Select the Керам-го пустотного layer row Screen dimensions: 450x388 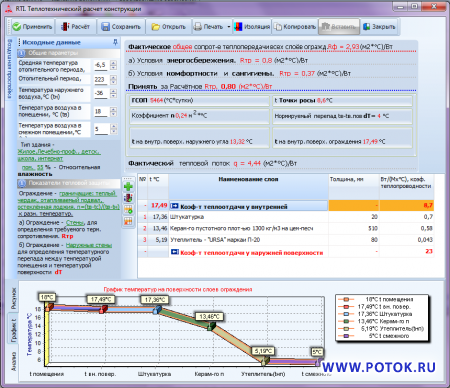click(286, 229)
